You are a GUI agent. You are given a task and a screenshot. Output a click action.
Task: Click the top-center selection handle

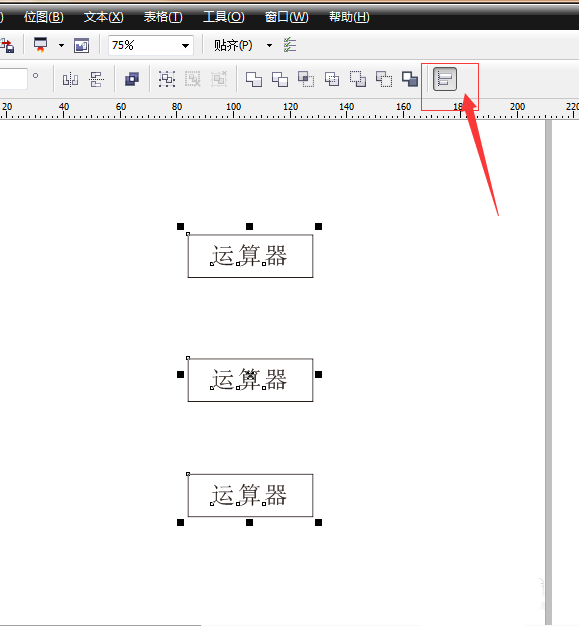point(250,226)
